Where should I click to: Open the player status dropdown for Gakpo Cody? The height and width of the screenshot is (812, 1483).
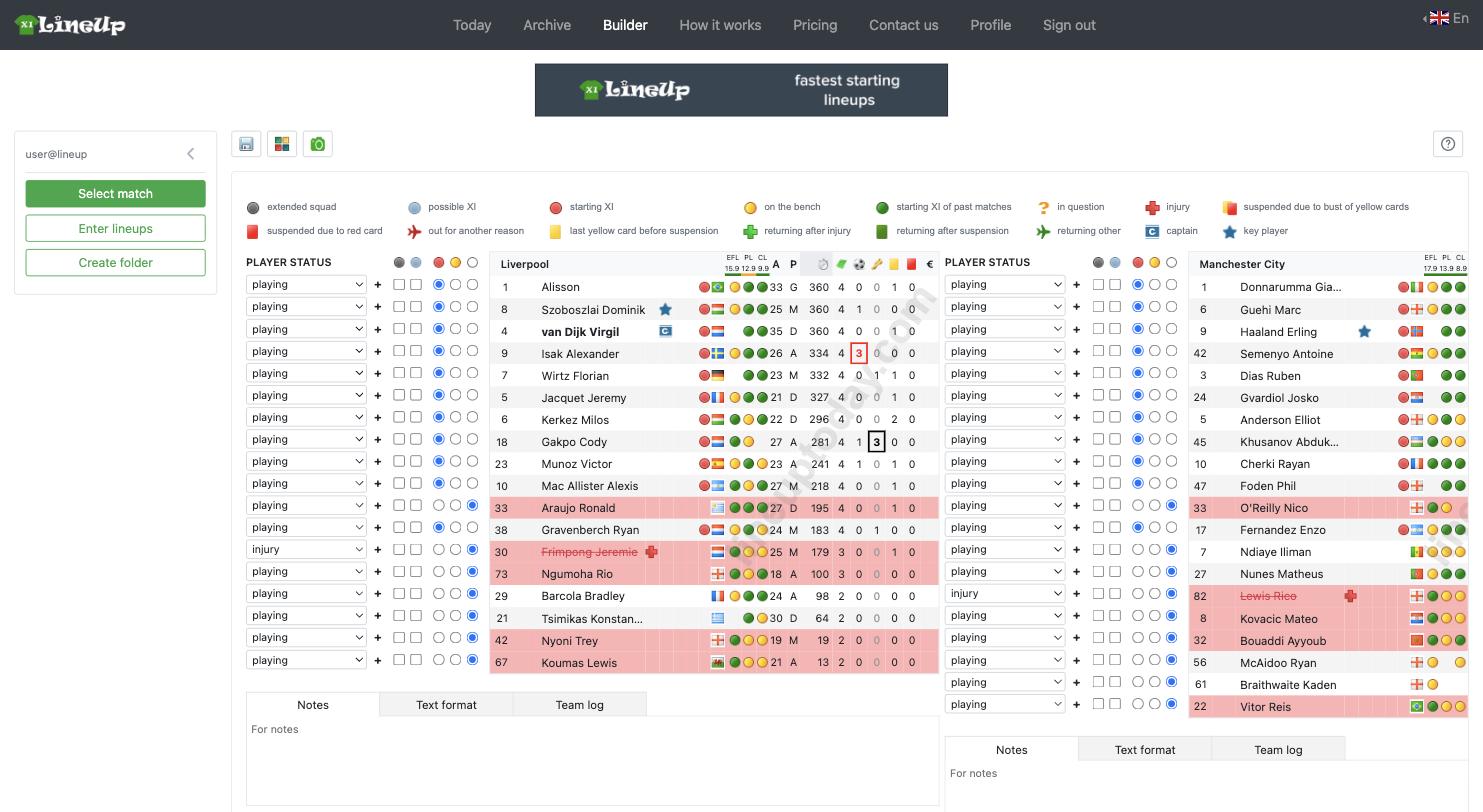pos(306,439)
